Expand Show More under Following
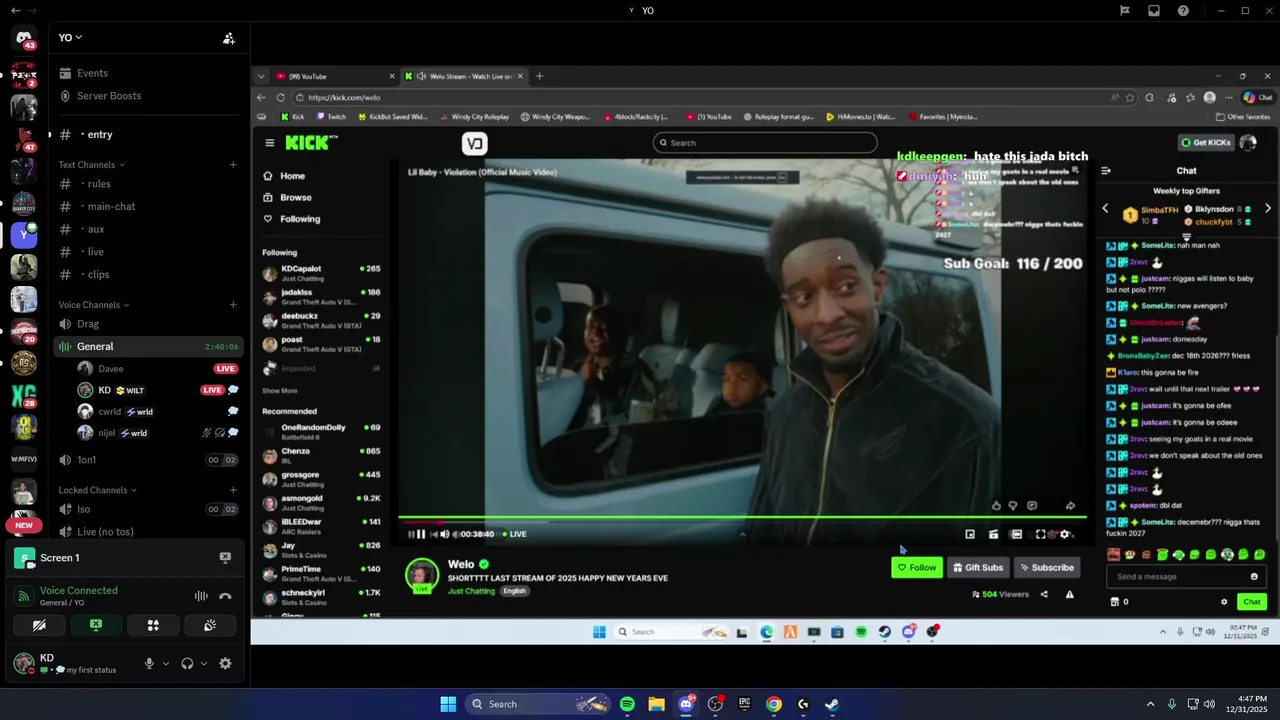The width and height of the screenshot is (1280, 720). click(x=280, y=391)
